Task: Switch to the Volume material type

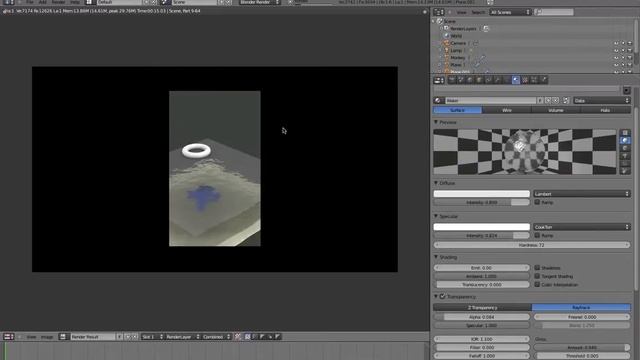Action: tap(556, 110)
